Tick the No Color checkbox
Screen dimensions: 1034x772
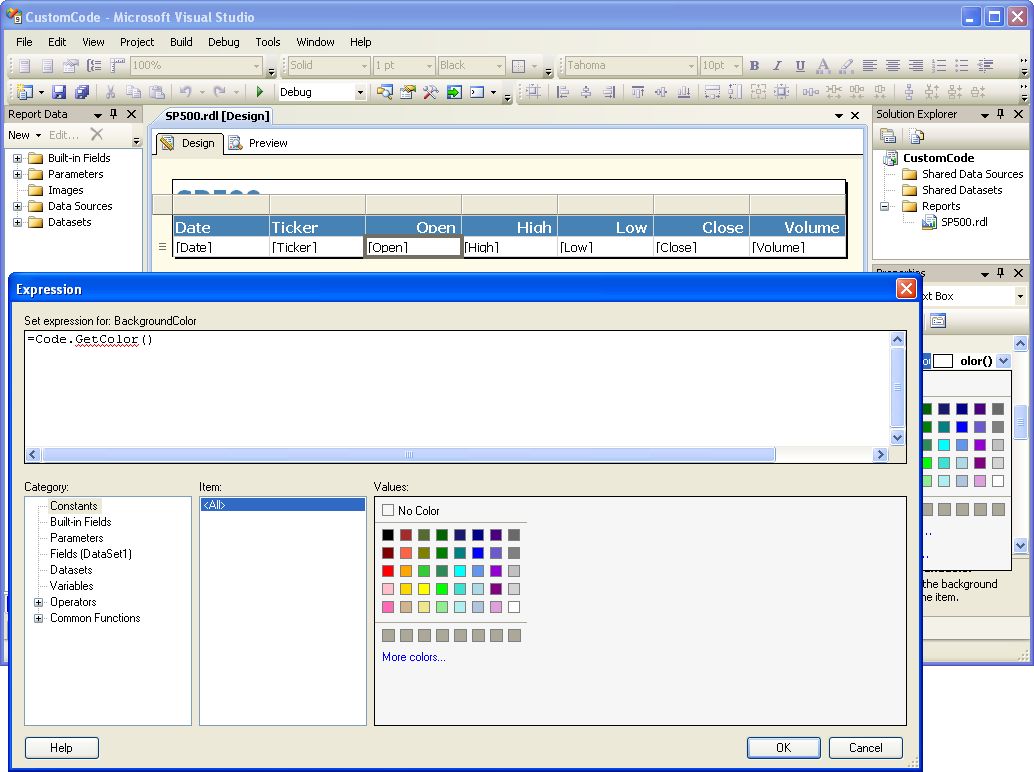click(388, 510)
